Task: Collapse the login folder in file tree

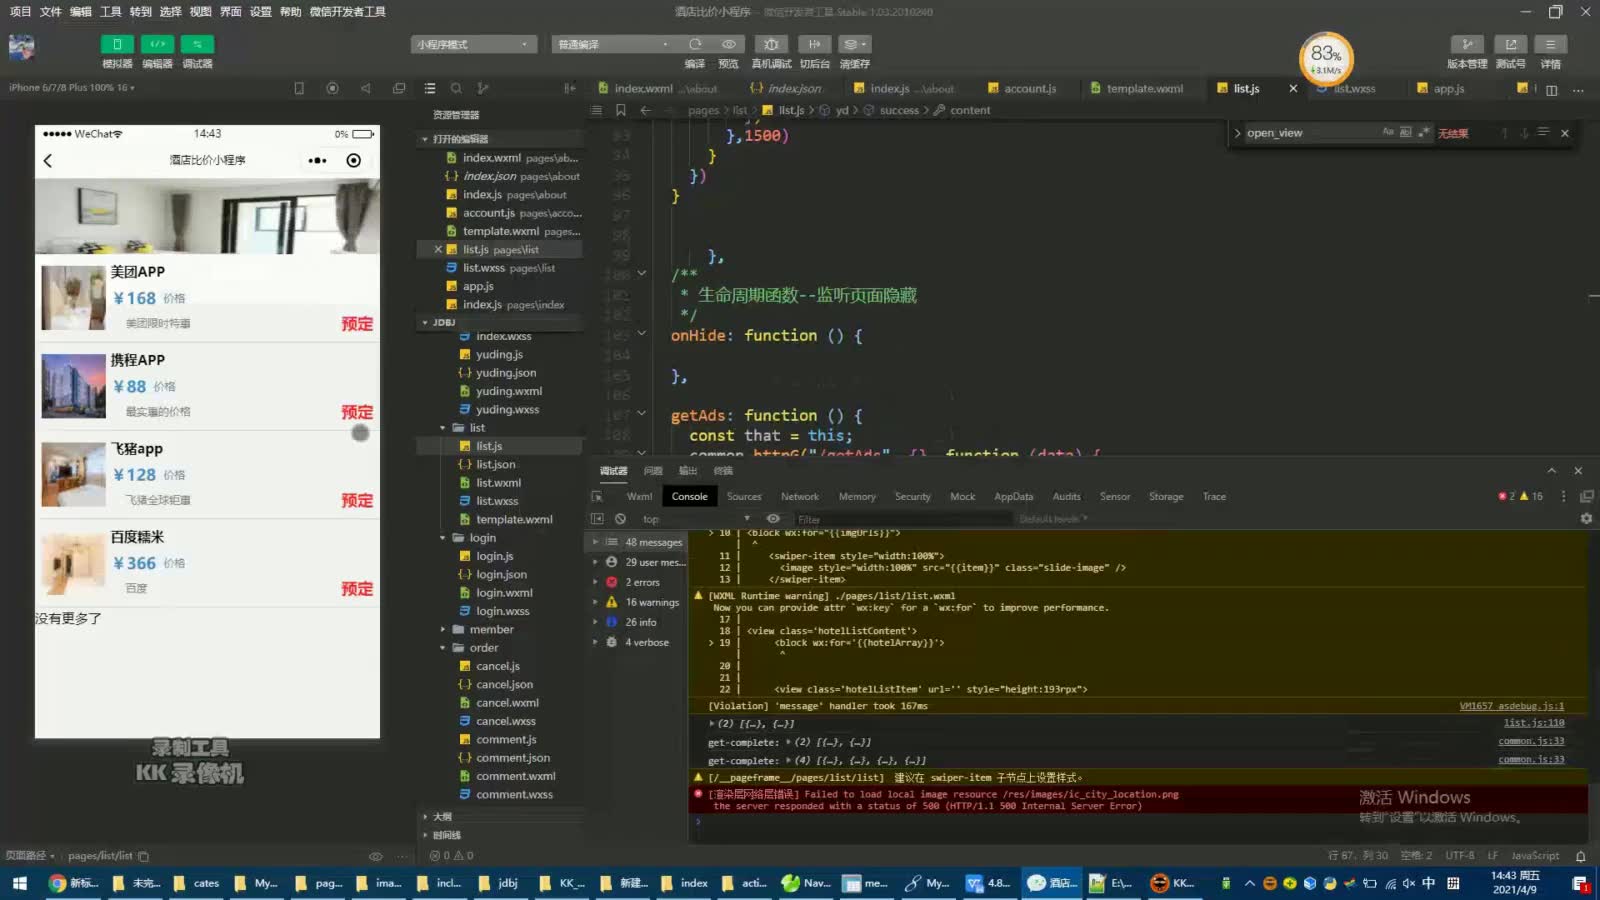Action: [x=443, y=538]
